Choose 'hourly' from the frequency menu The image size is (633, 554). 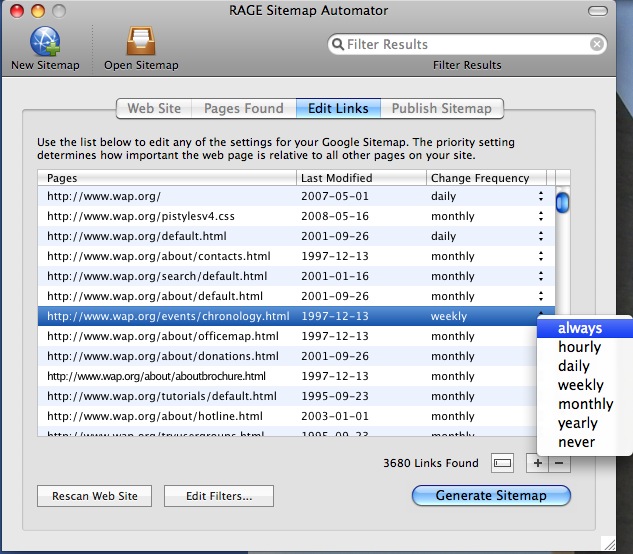585,347
